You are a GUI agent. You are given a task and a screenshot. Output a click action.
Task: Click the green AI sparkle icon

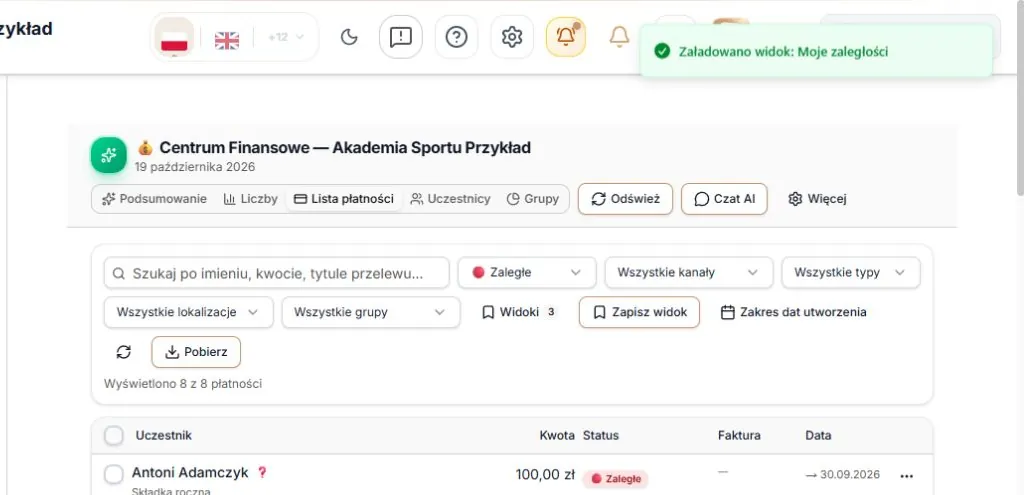pos(108,155)
